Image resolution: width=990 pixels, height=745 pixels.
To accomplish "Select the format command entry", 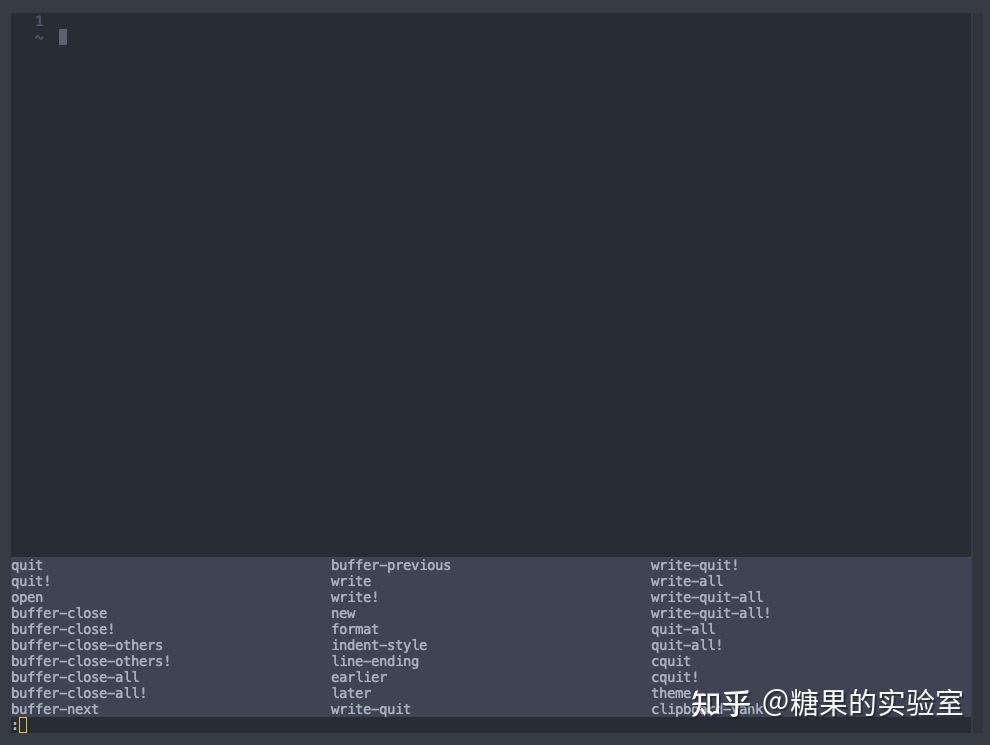I will [355, 629].
